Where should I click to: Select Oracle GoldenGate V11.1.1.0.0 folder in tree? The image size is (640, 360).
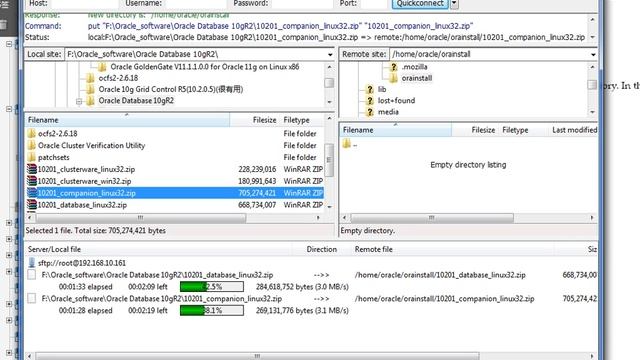pyautogui.click(x=102, y=67)
